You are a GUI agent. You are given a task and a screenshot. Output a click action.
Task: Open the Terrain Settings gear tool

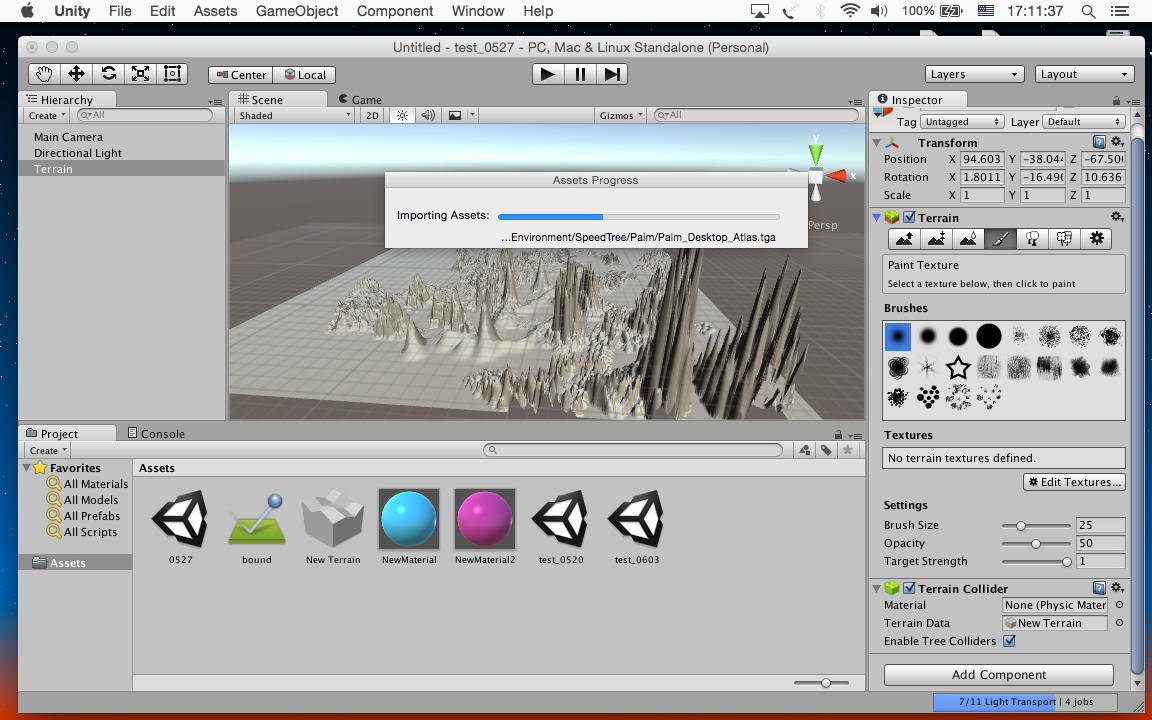coord(1097,239)
